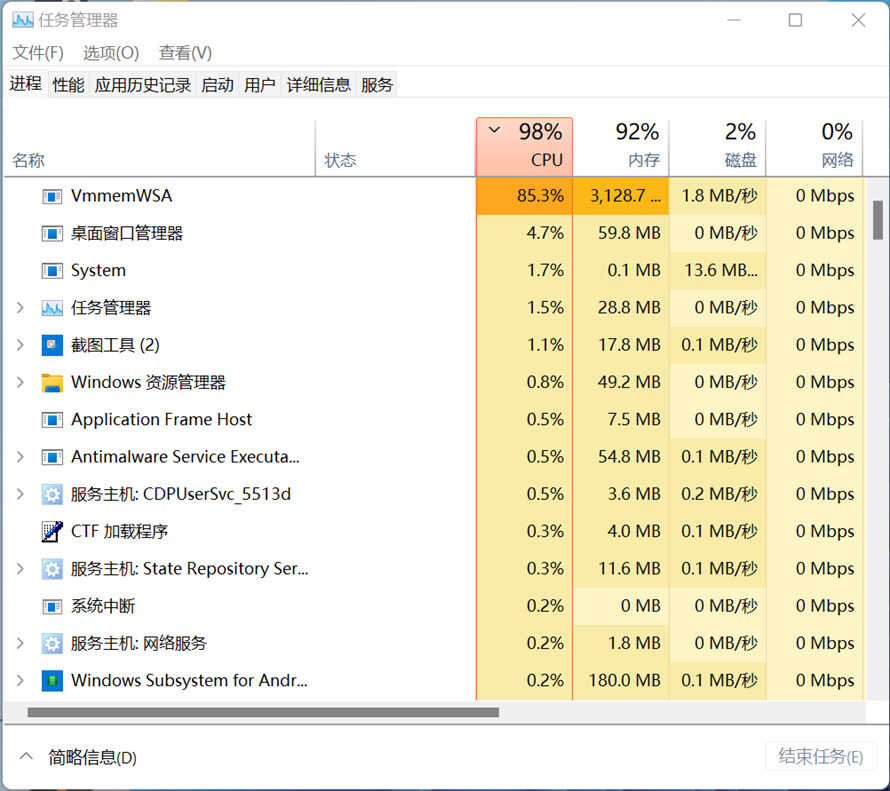Click the System process icon
This screenshot has height=791, width=890.
click(x=52, y=271)
